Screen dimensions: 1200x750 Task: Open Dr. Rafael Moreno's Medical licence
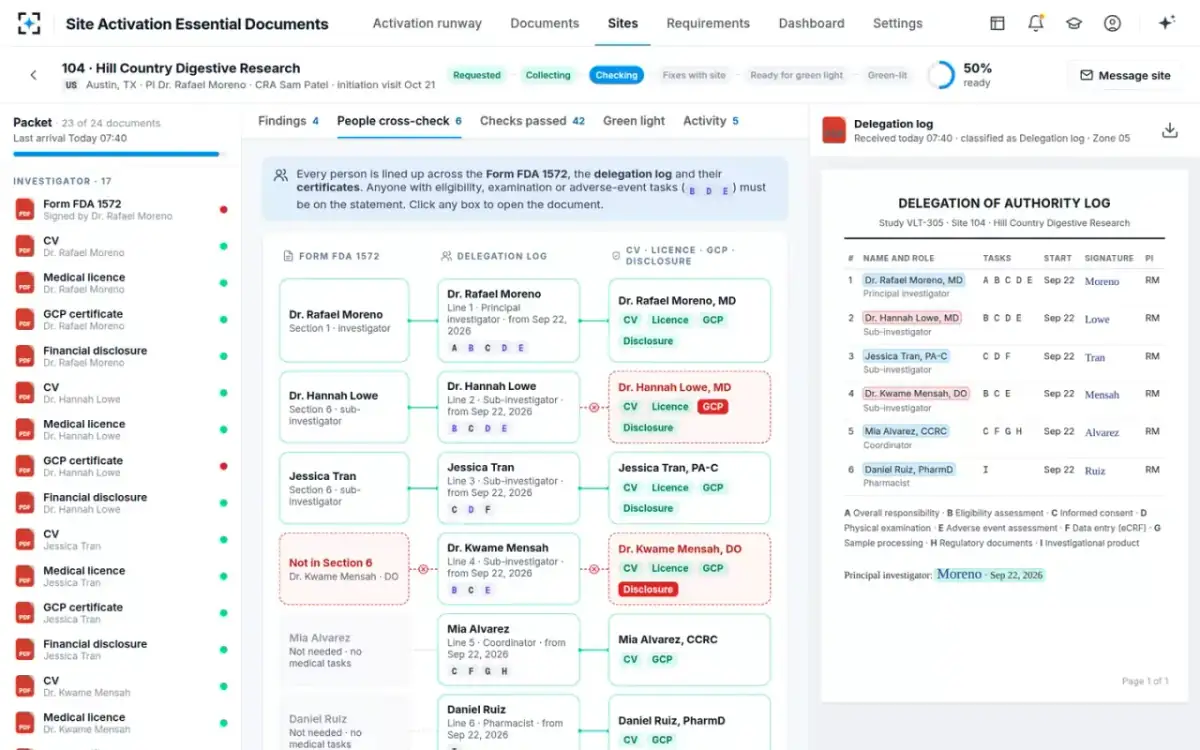pyautogui.click(x=120, y=283)
